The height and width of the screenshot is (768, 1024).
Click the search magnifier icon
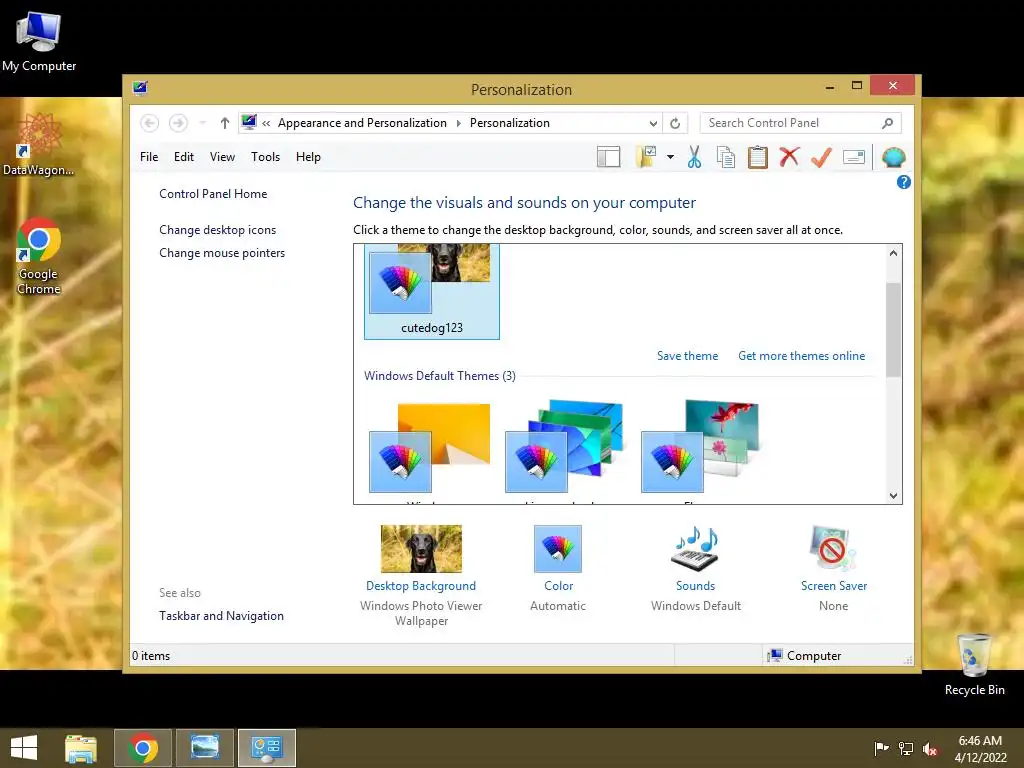tap(888, 123)
